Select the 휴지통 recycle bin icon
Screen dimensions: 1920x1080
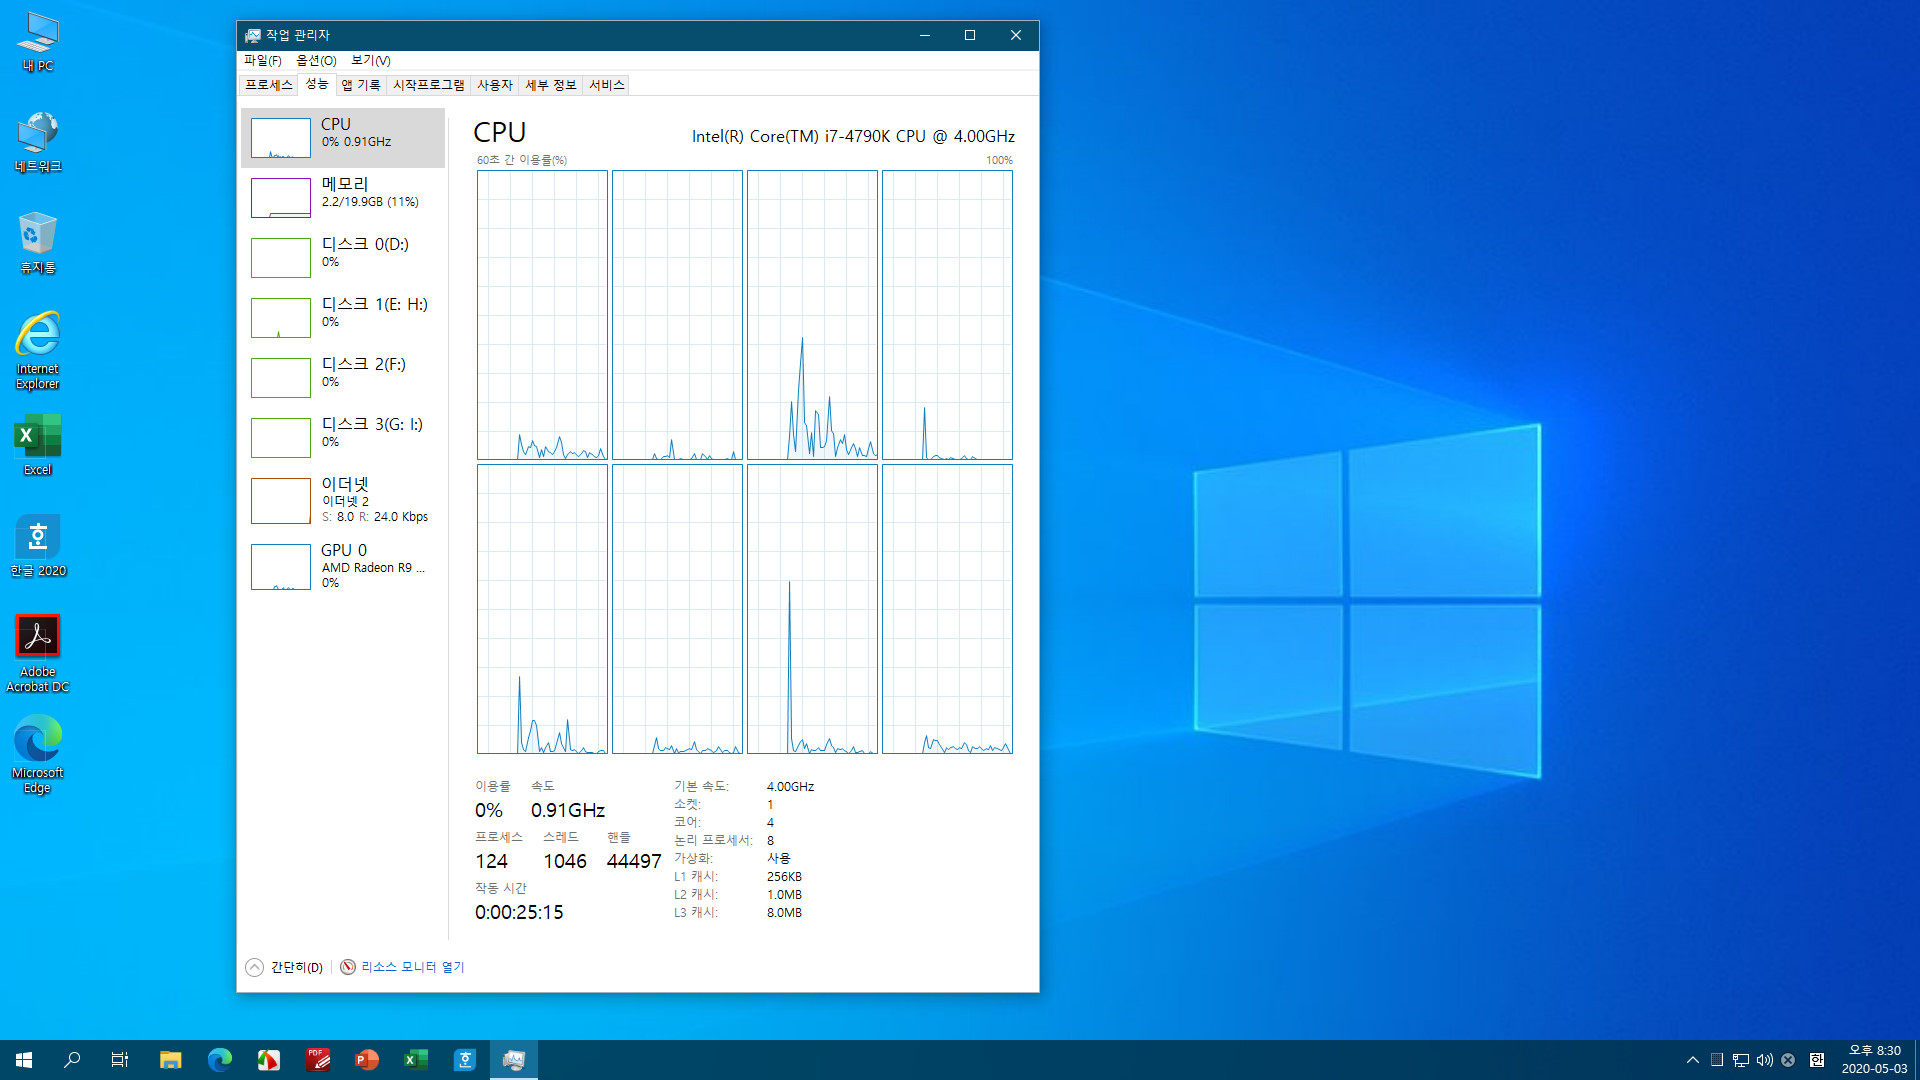coord(38,243)
